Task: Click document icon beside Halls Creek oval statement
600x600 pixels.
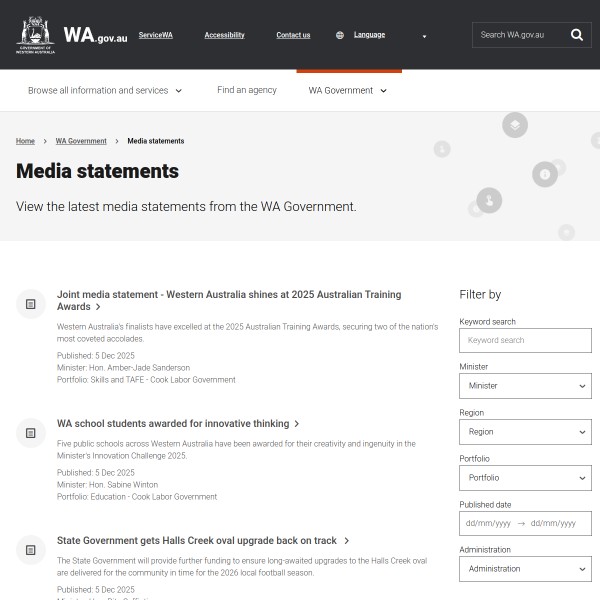Action: point(31,549)
